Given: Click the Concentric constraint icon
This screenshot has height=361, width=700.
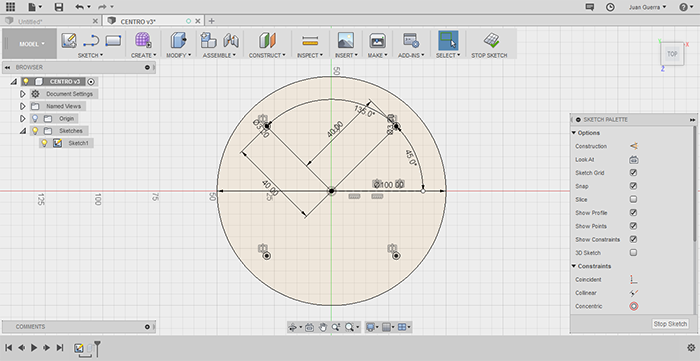Looking at the screenshot, I should click(633, 306).
